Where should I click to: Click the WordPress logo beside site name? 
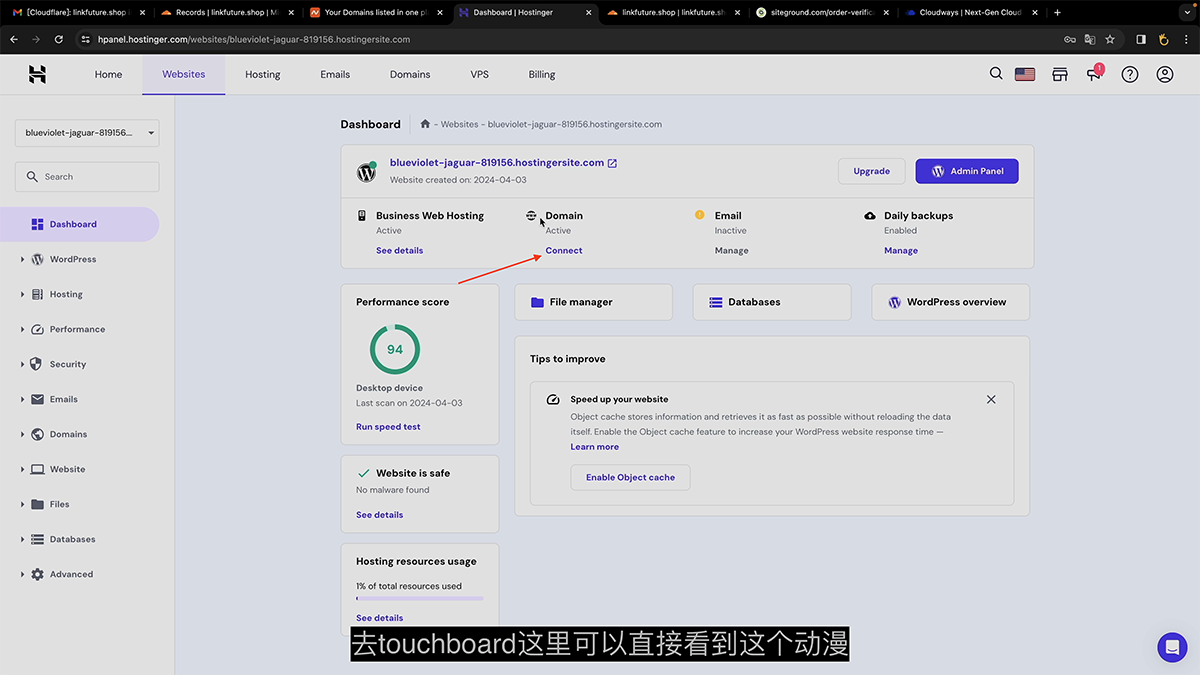coord(367,172)
